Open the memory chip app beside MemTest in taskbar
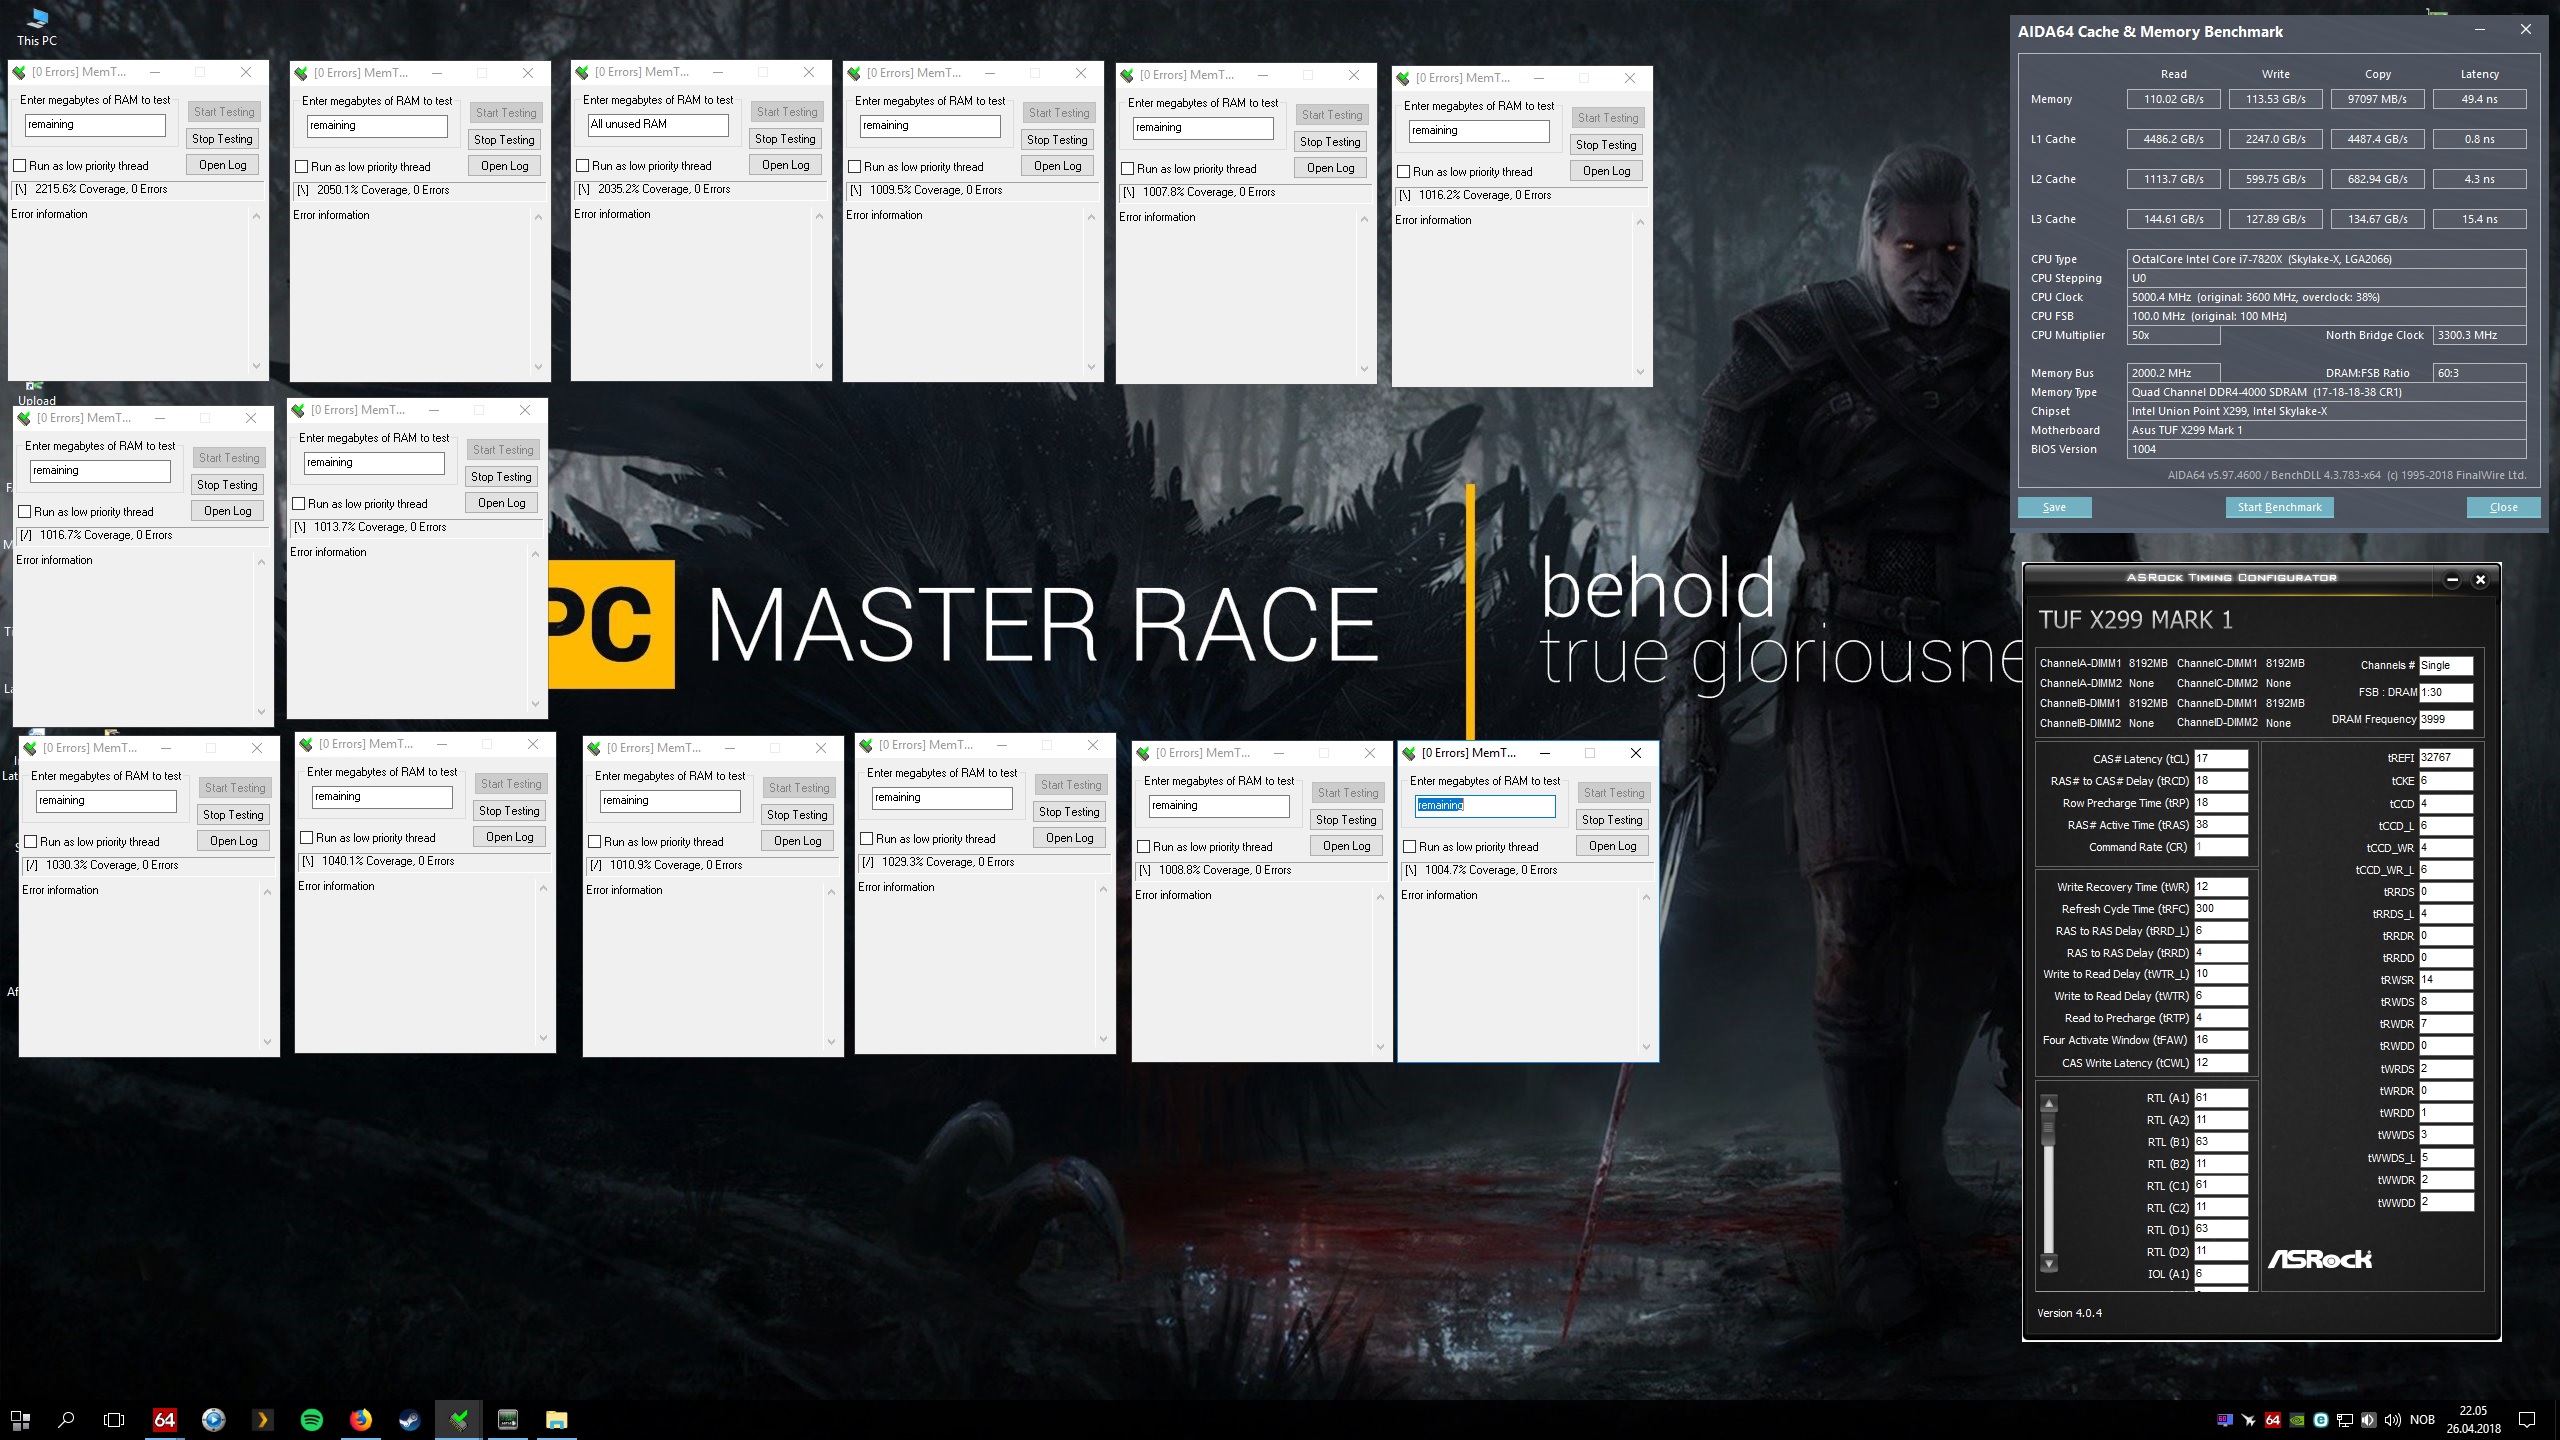The image size is (2560, 1440). (x=508, y=1419)
